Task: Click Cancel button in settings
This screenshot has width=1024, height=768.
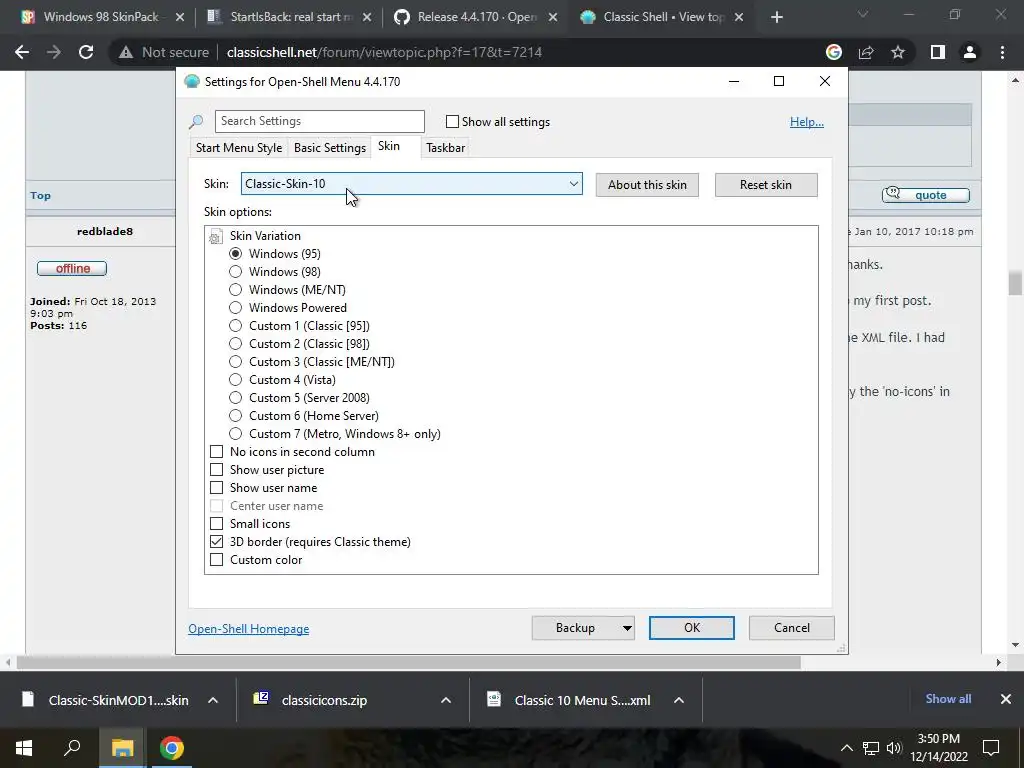Action: pos(792,628)
